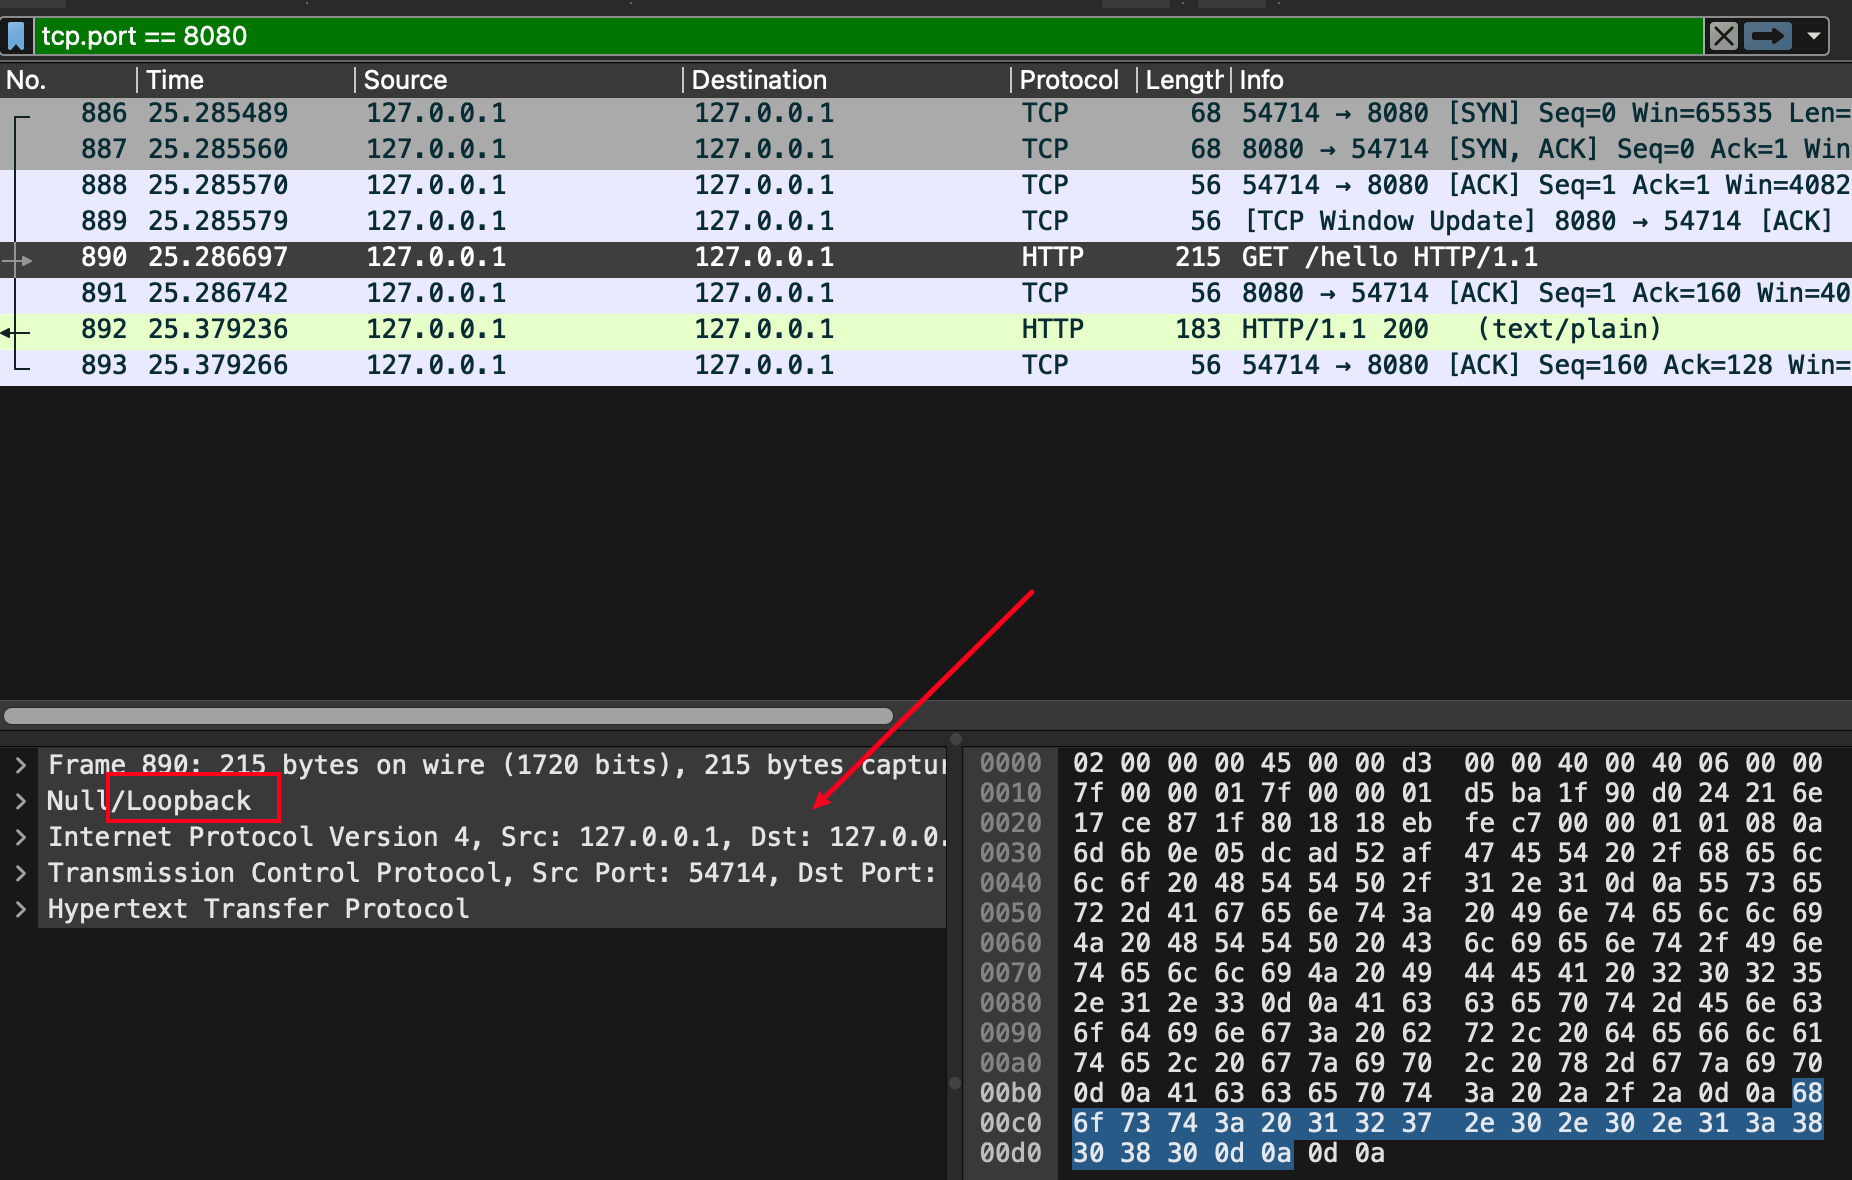This screenshot has height=1180, width=1852.
Task: Apply the filter using the arrow button
Action: pyautogui.click(x=1767, y=37)
